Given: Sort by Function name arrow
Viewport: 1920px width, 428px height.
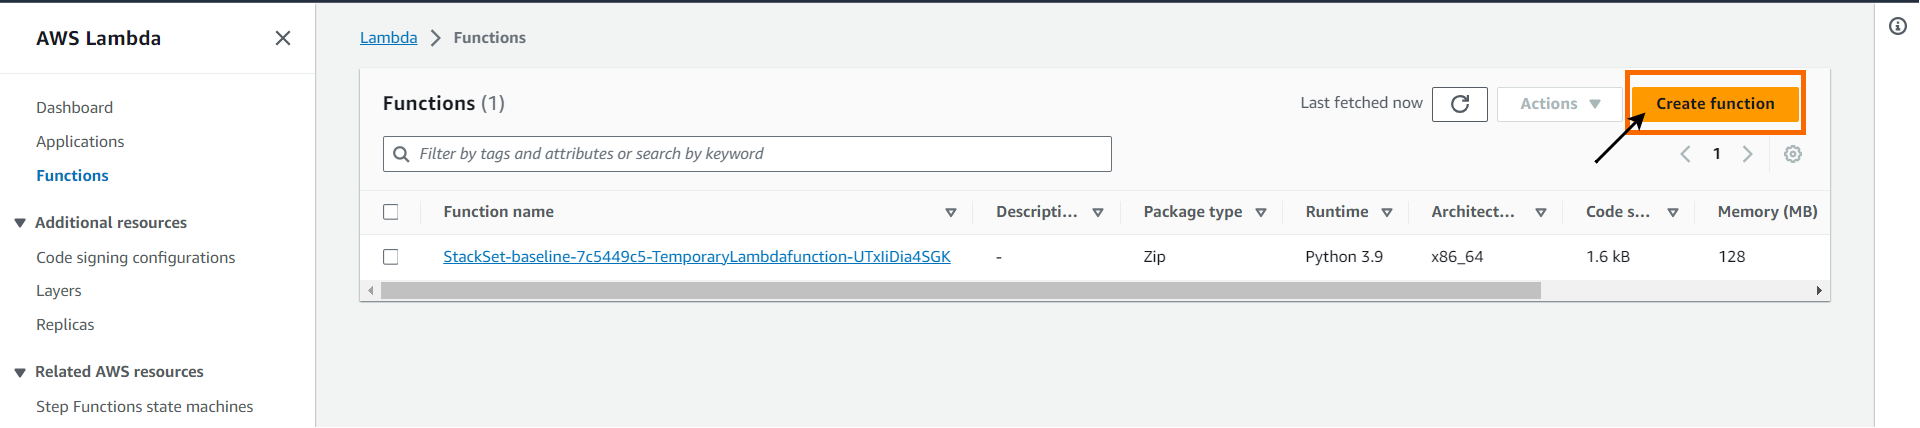Looking at the screenshot, I should click(x=951, y=212).
